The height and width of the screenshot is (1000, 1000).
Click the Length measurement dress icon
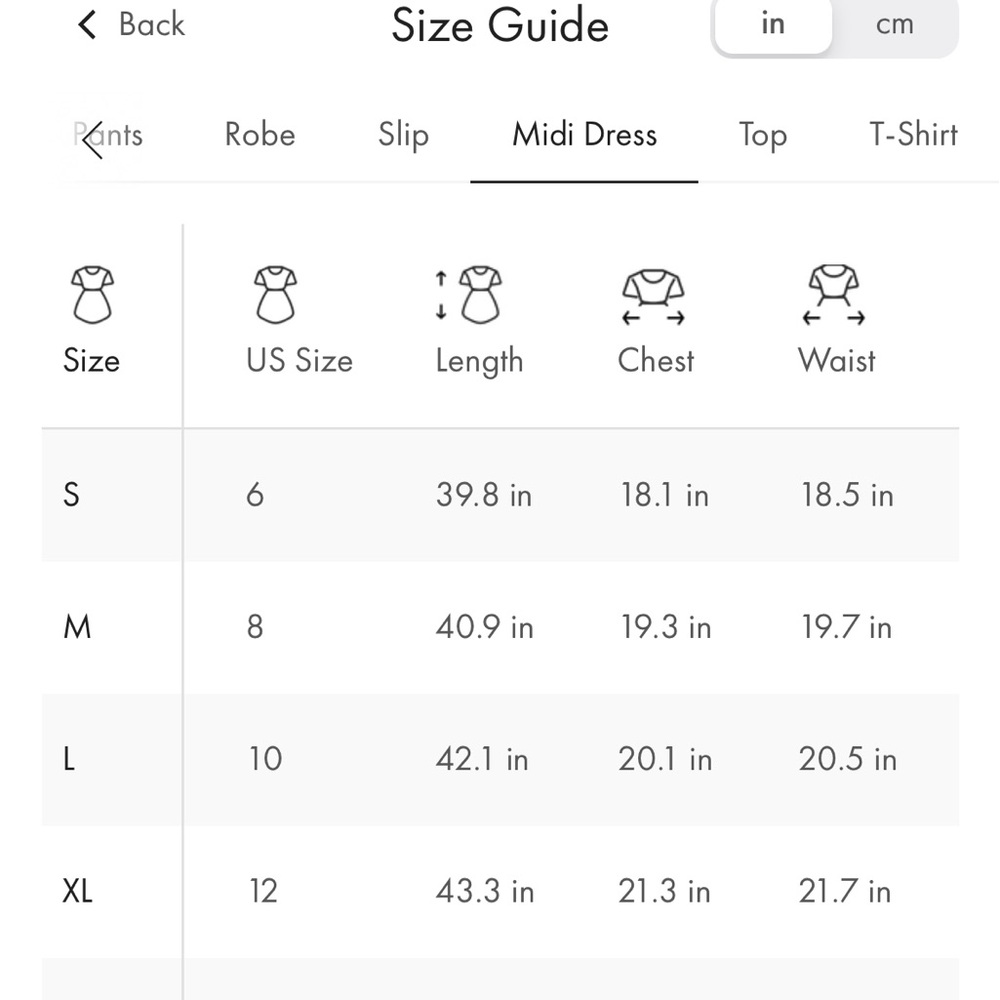click(469, 295)
